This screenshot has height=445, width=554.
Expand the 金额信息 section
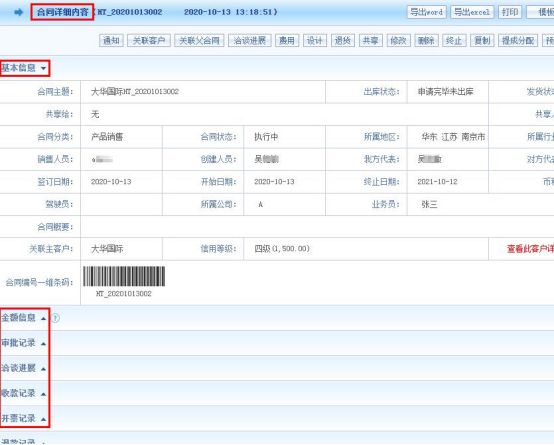click(x=24, y=318)
